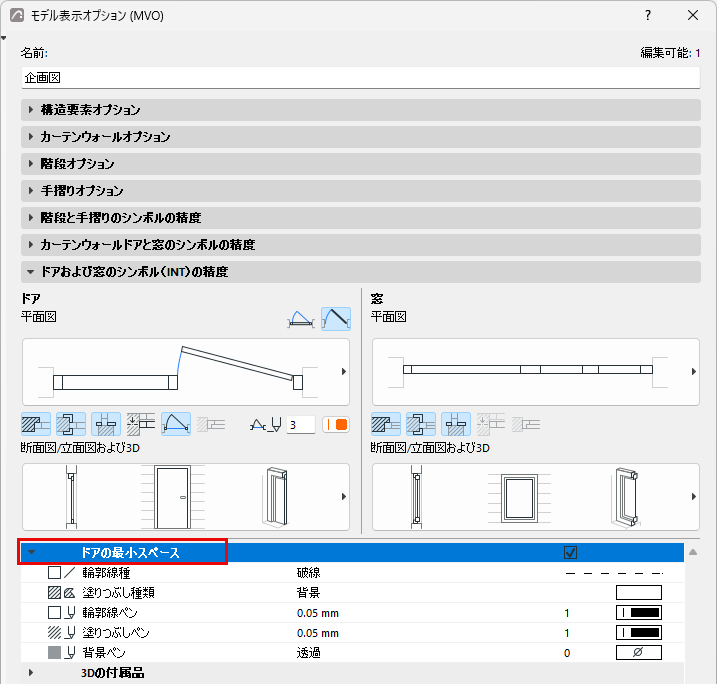Click the 塗りつぶし種類 white fill preview
717x684 pixels.
point(639,593)
